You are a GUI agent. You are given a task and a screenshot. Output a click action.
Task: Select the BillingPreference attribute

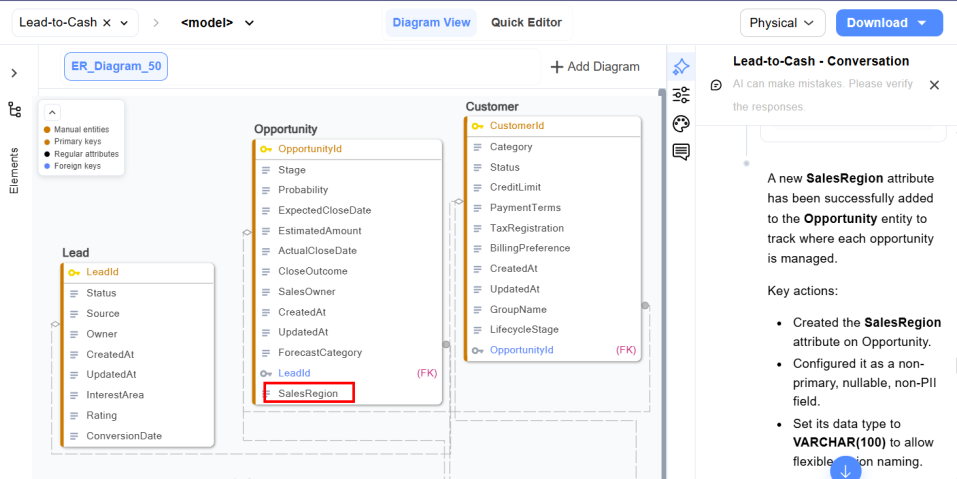pos(530,248)
